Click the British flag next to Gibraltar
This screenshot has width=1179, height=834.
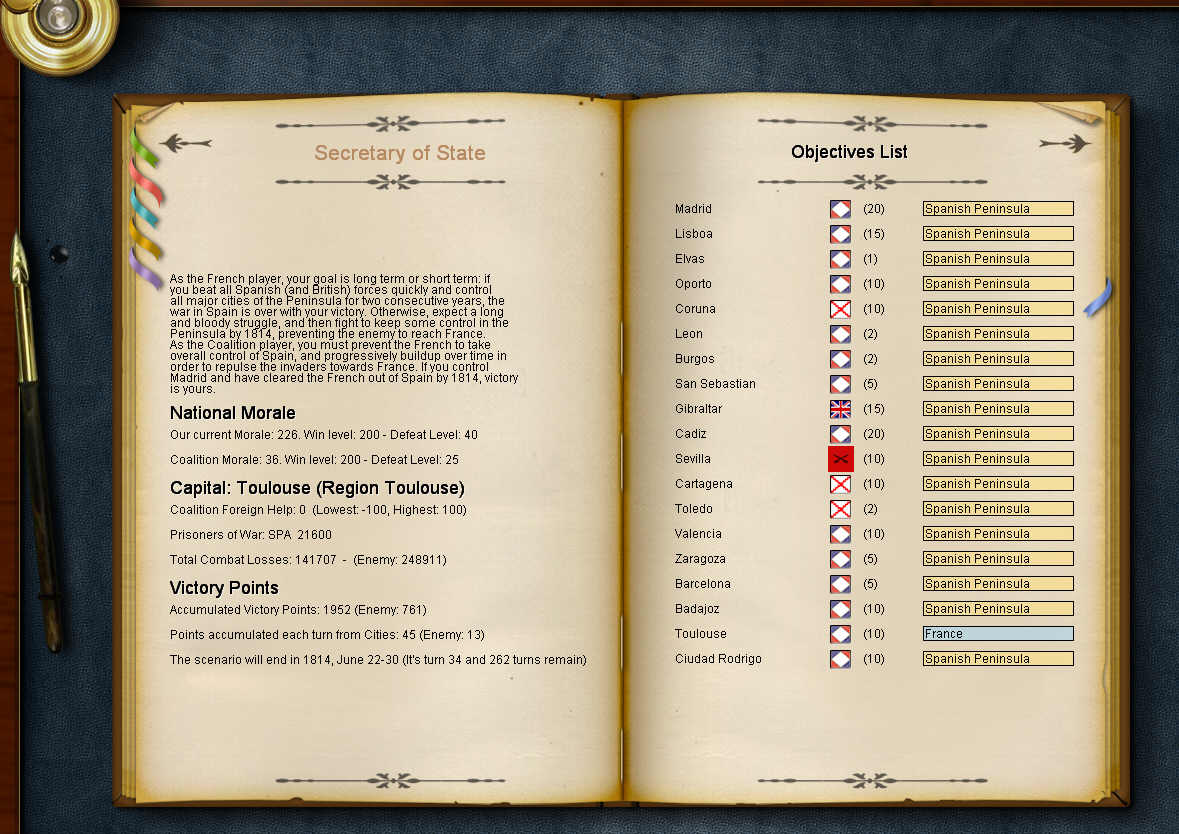(x=840, y=409)
